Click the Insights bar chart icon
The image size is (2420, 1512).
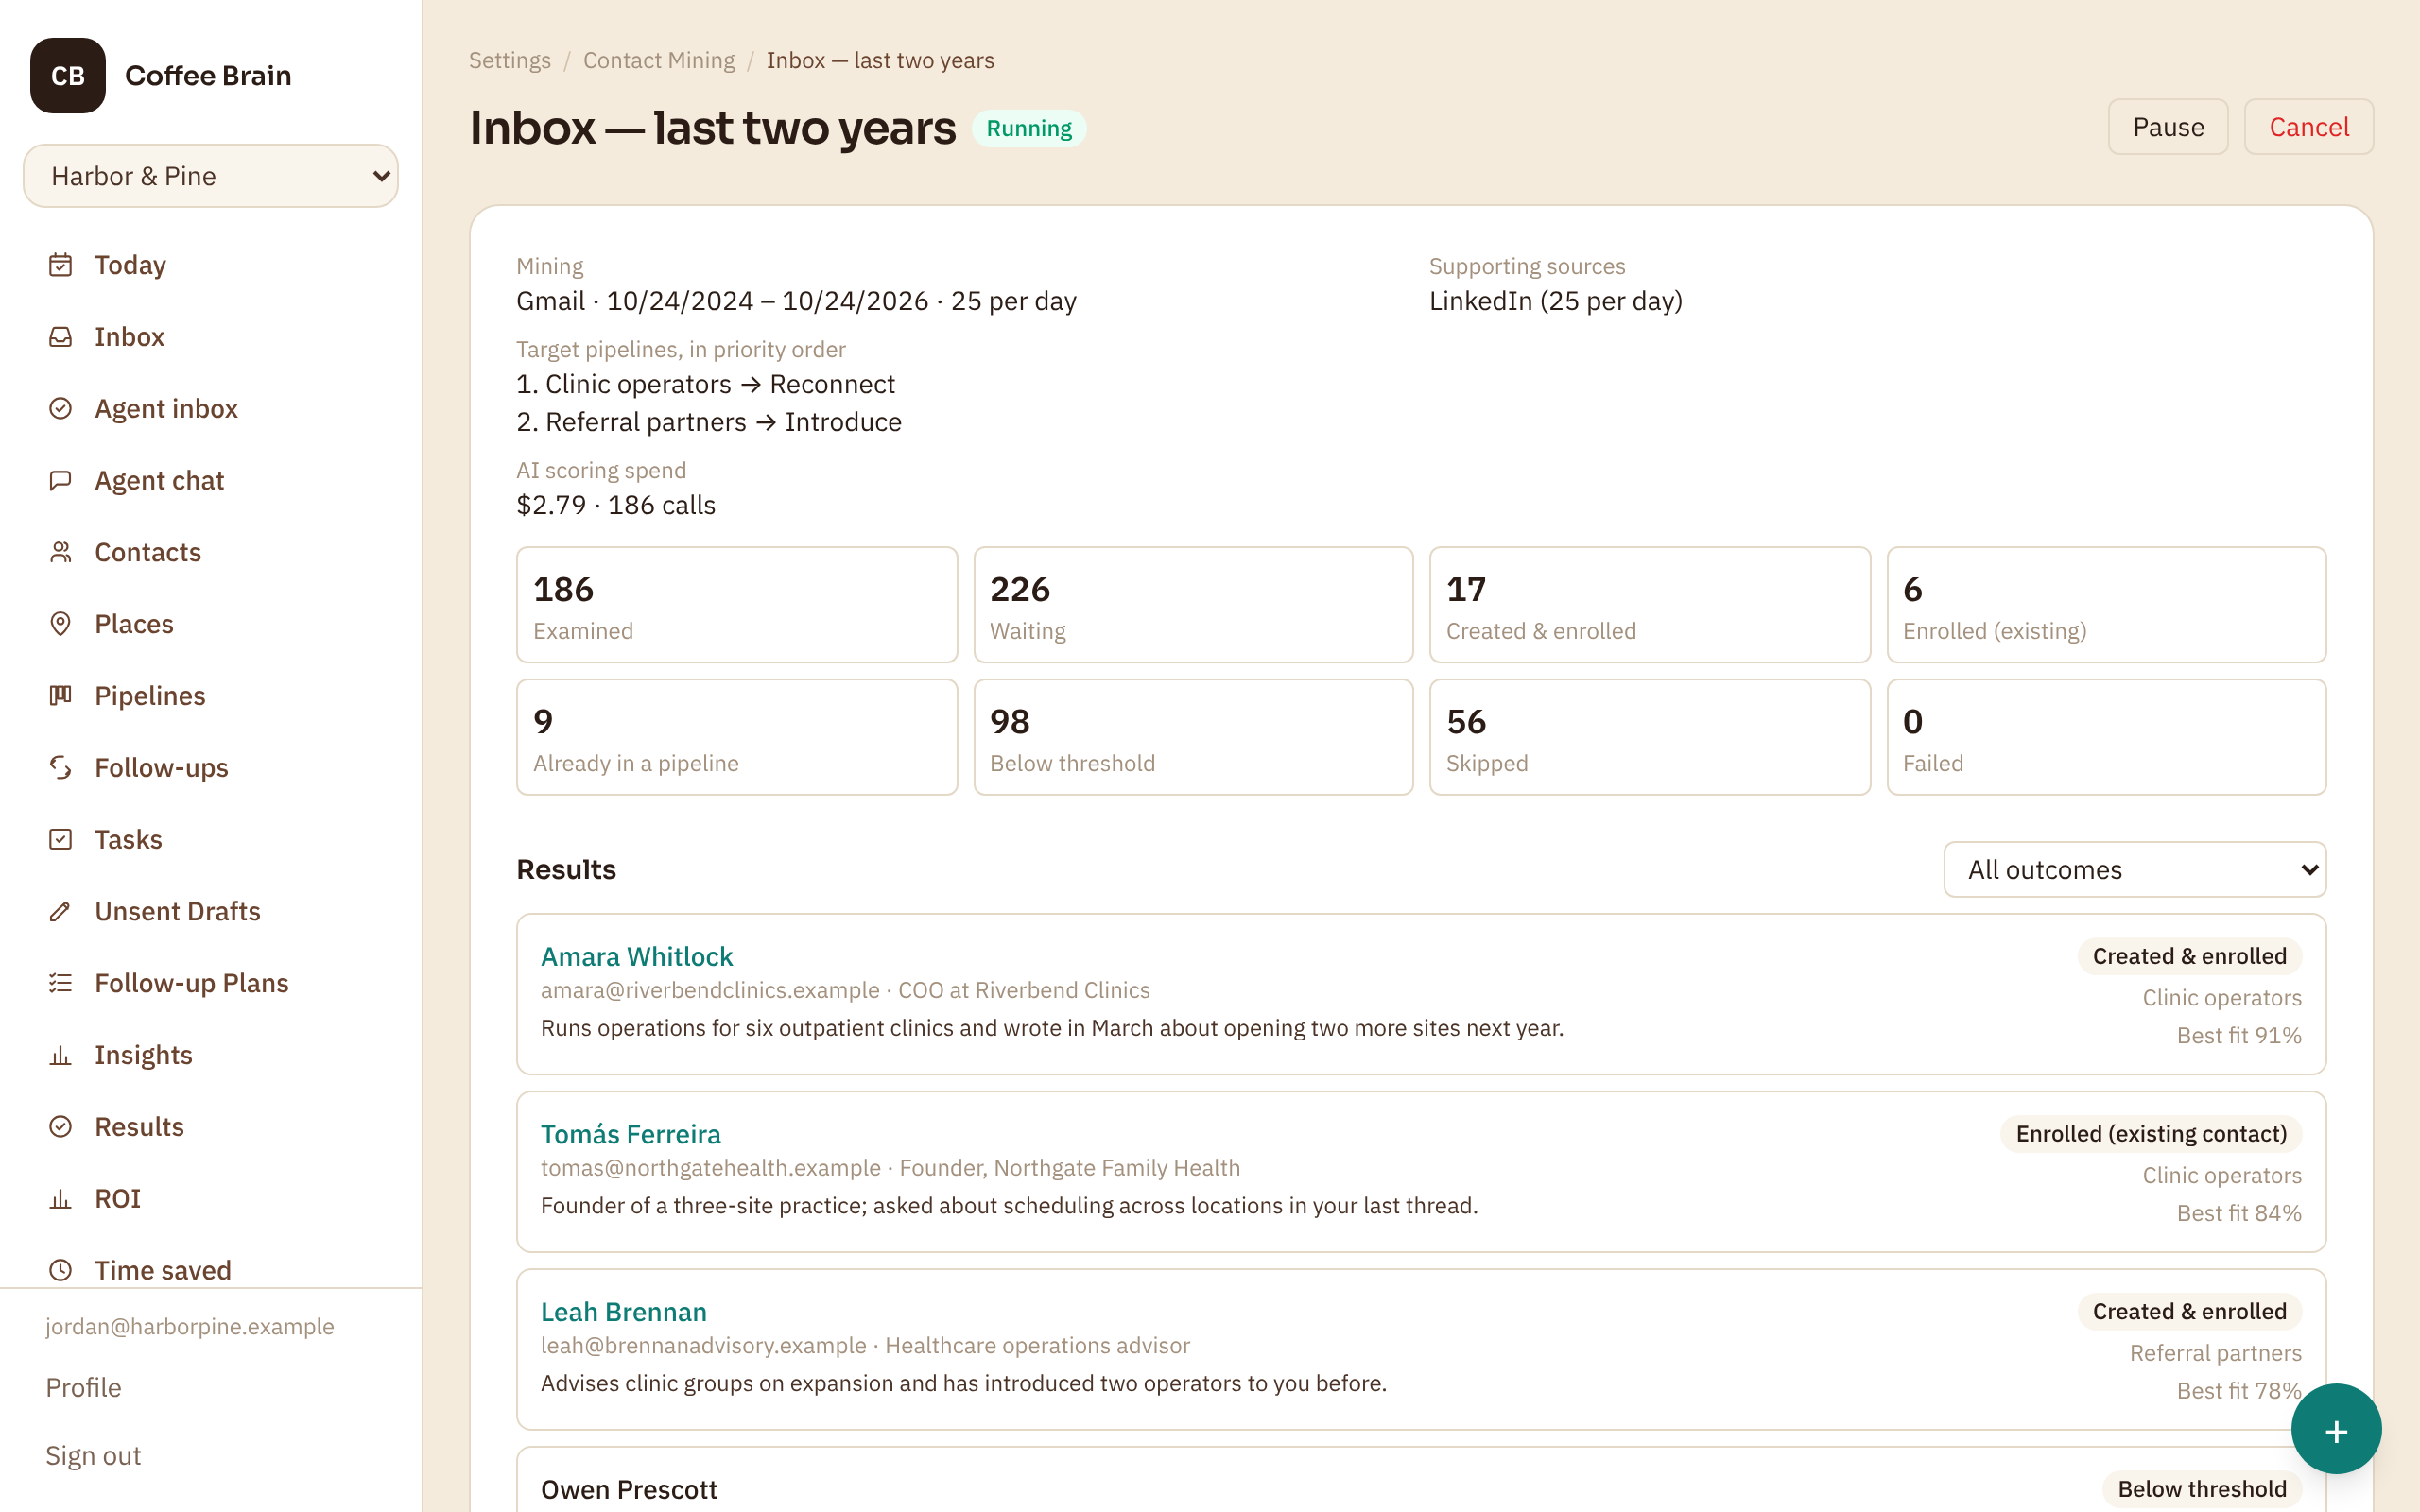point(61,1055)
